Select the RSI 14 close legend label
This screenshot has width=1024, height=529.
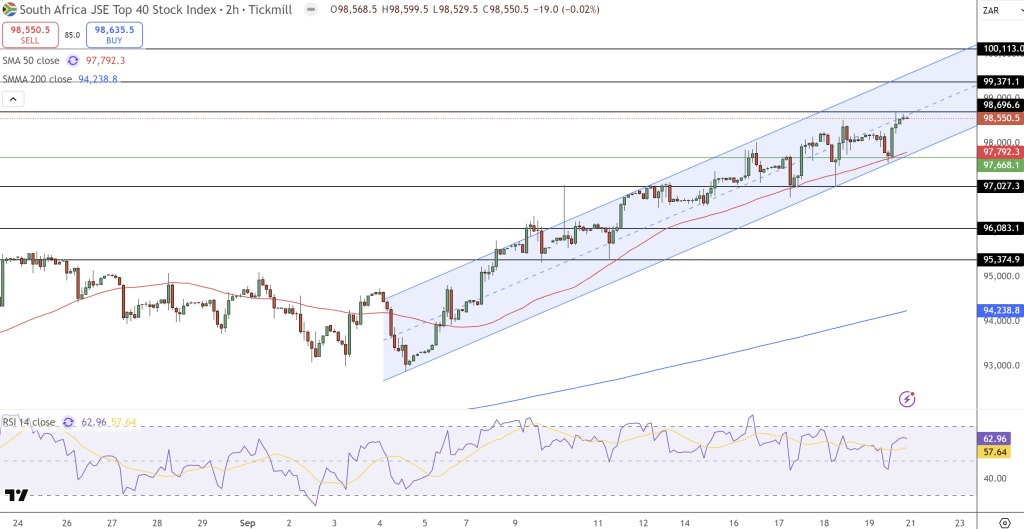click(29, 423)
